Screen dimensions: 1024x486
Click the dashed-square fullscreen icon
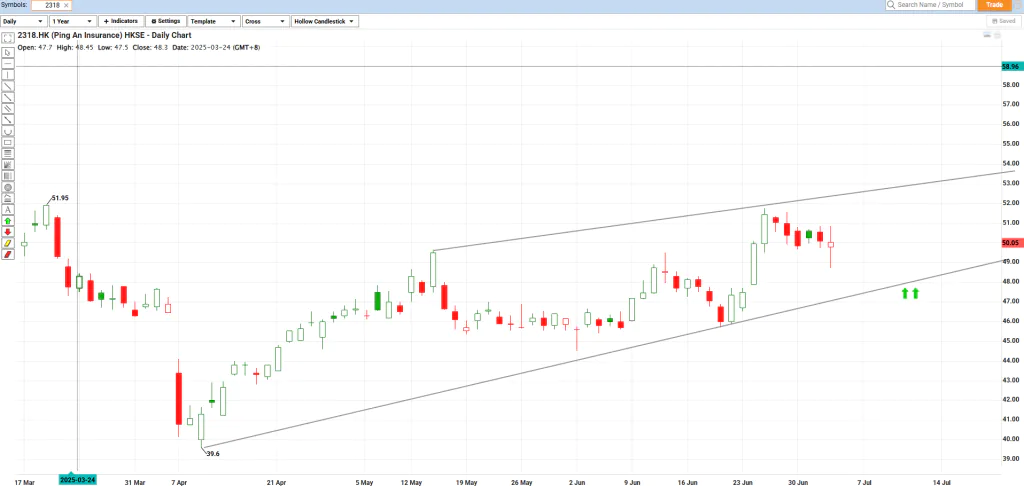click(x=8, y=39)
